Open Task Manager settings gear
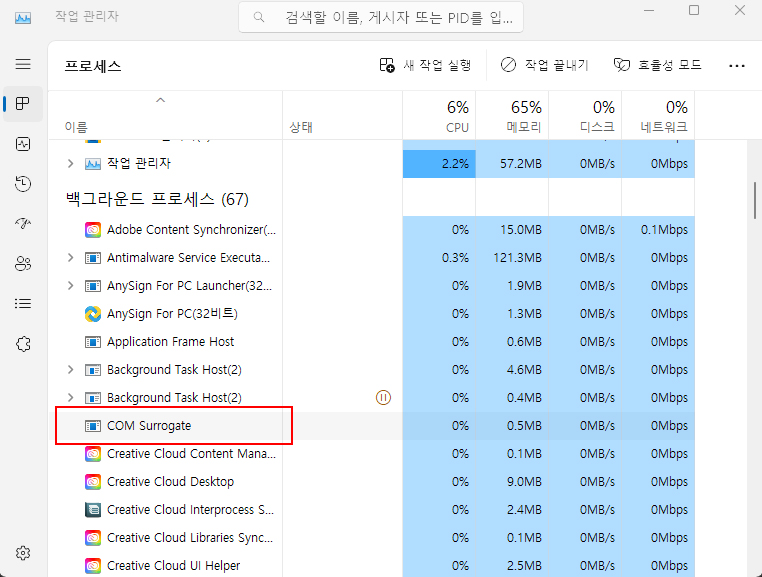The height and width of the screenshot is (577, 762). [x=23, y=553]
